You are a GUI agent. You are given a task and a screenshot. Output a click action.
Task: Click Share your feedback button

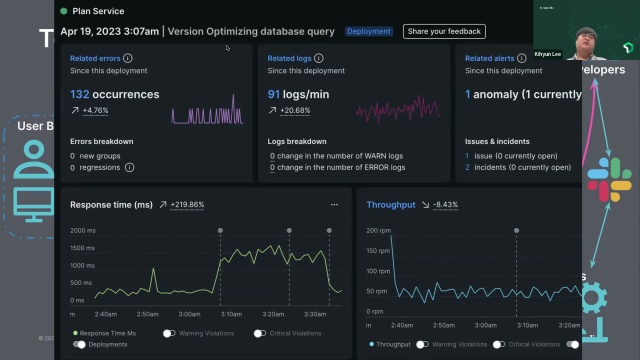pyautogui.click(x=444, y=31)
